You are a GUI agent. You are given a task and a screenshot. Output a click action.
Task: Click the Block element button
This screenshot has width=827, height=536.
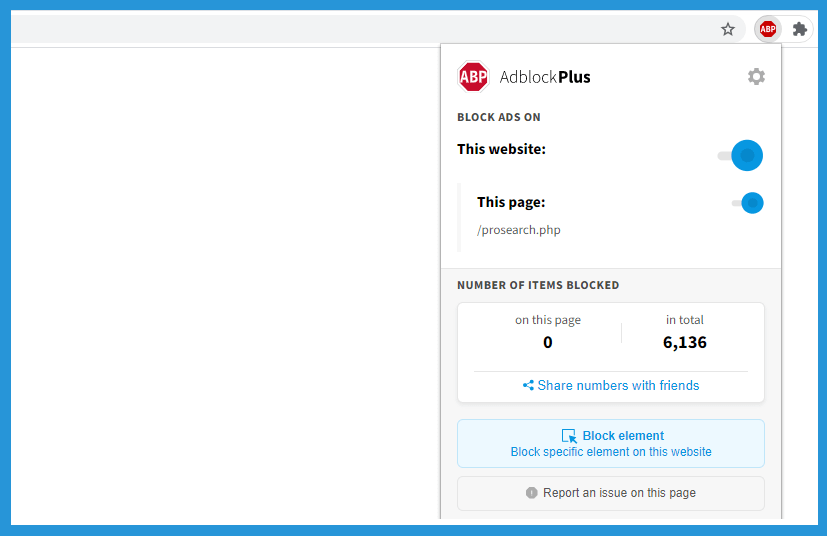click(x=611, y=443)
